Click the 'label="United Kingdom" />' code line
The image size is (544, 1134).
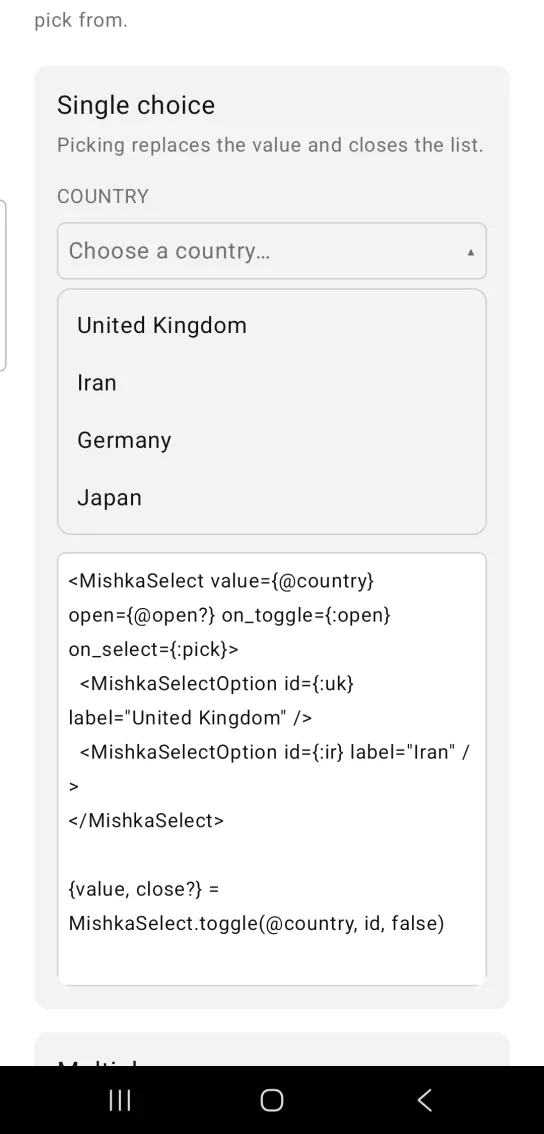190,717
